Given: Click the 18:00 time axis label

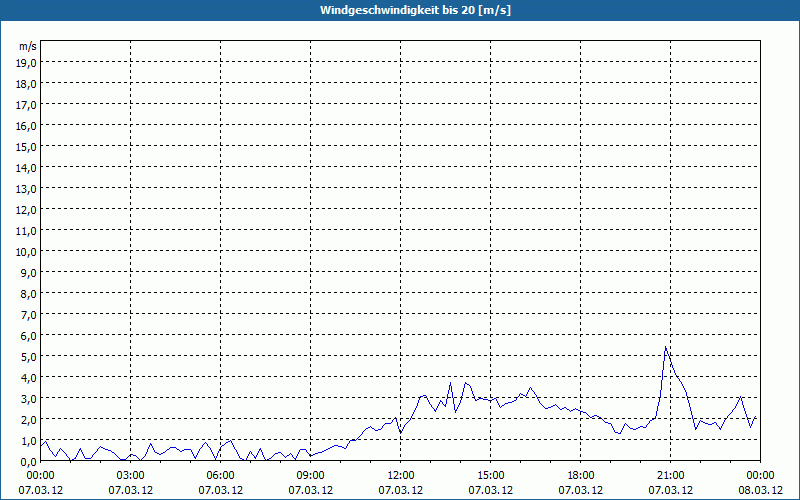Looking at the screenshot, I should [x=581, y=476].
